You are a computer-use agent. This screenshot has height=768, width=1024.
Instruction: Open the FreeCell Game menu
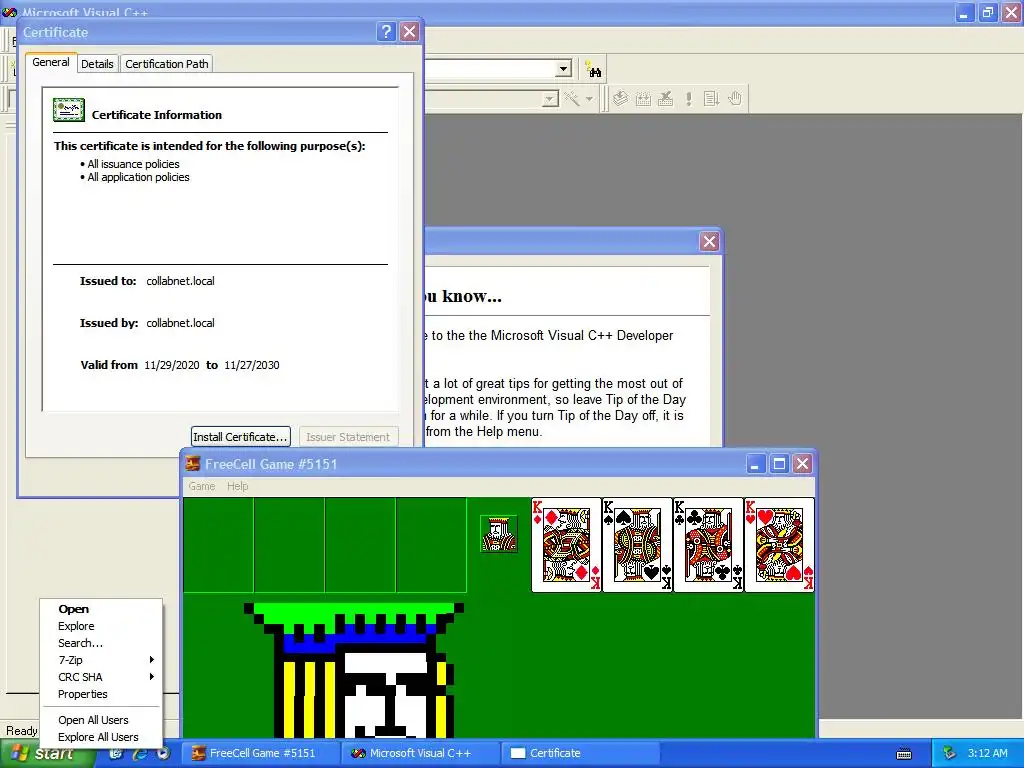[x=202, y=486]
